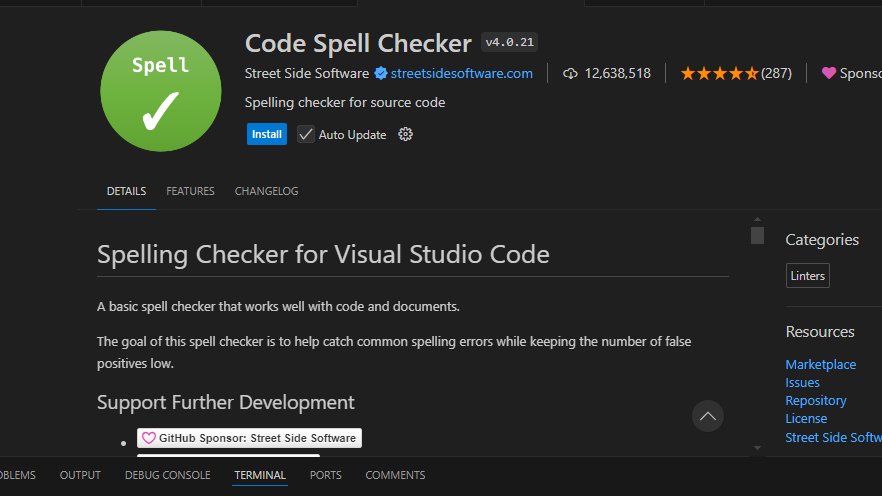Click the pink Sponsor heart icon
The image size is (882, 496).
(829, 73)
